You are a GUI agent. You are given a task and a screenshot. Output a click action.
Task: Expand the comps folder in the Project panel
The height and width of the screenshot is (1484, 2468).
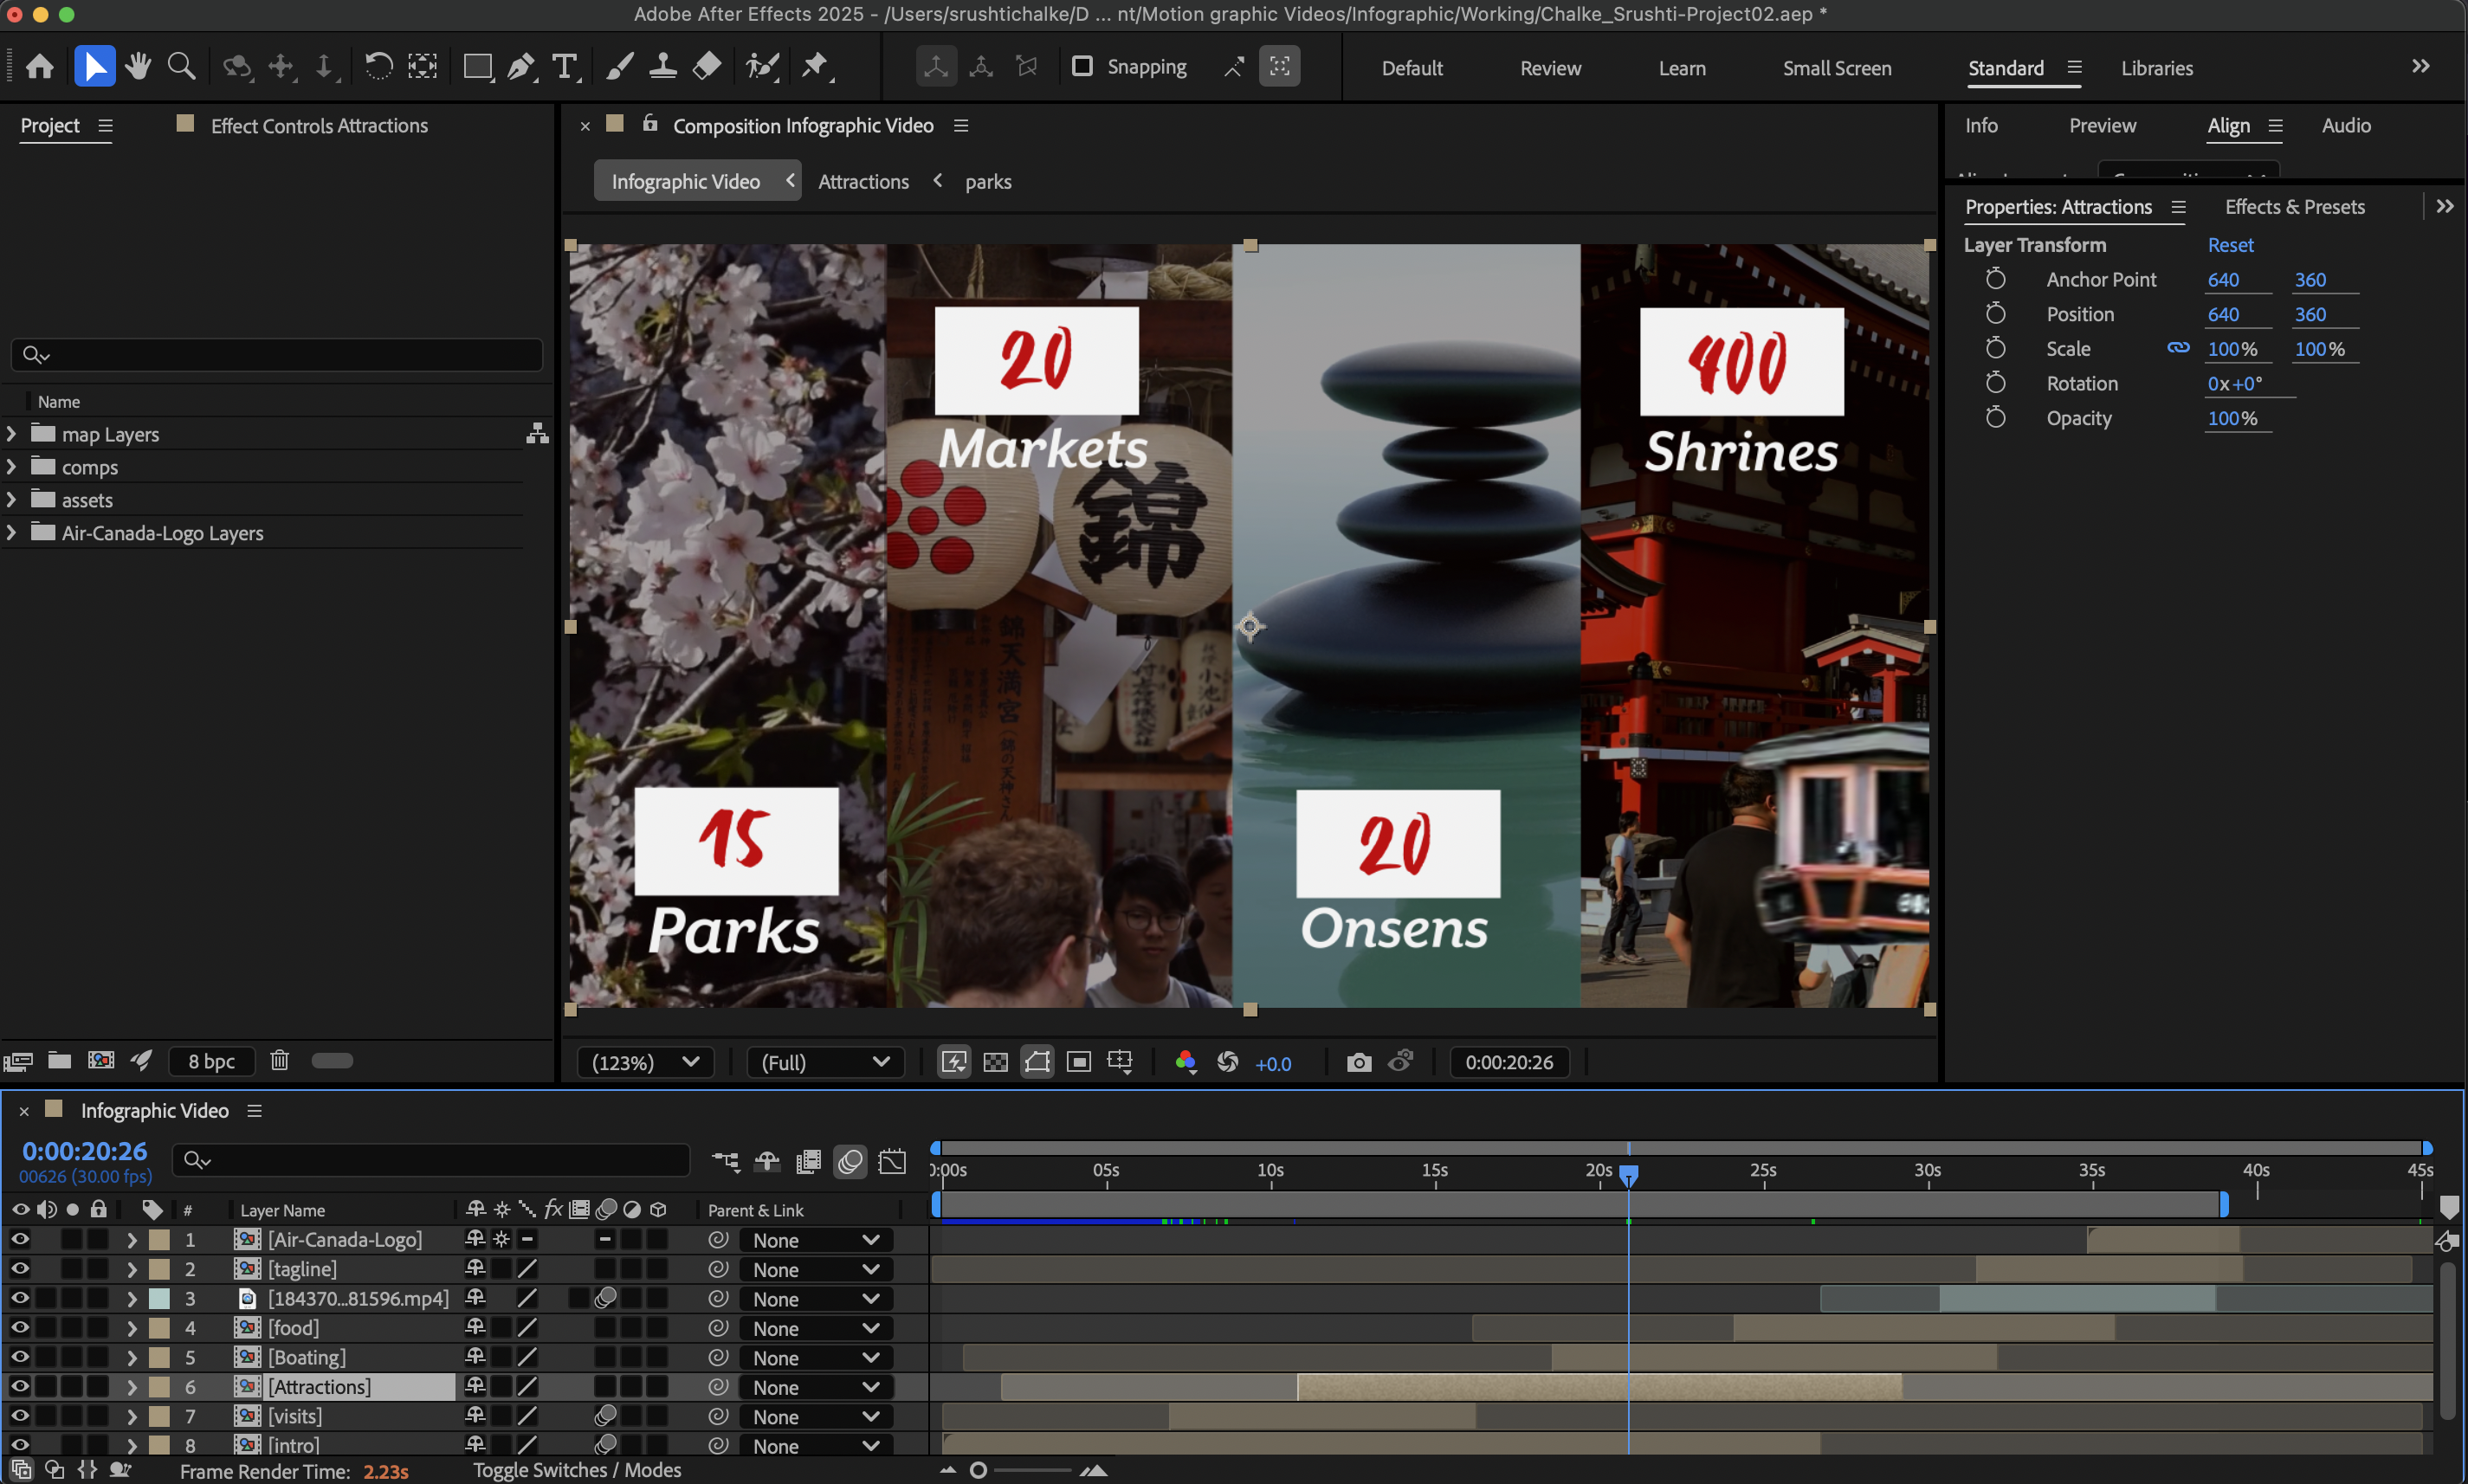point(11,466)
